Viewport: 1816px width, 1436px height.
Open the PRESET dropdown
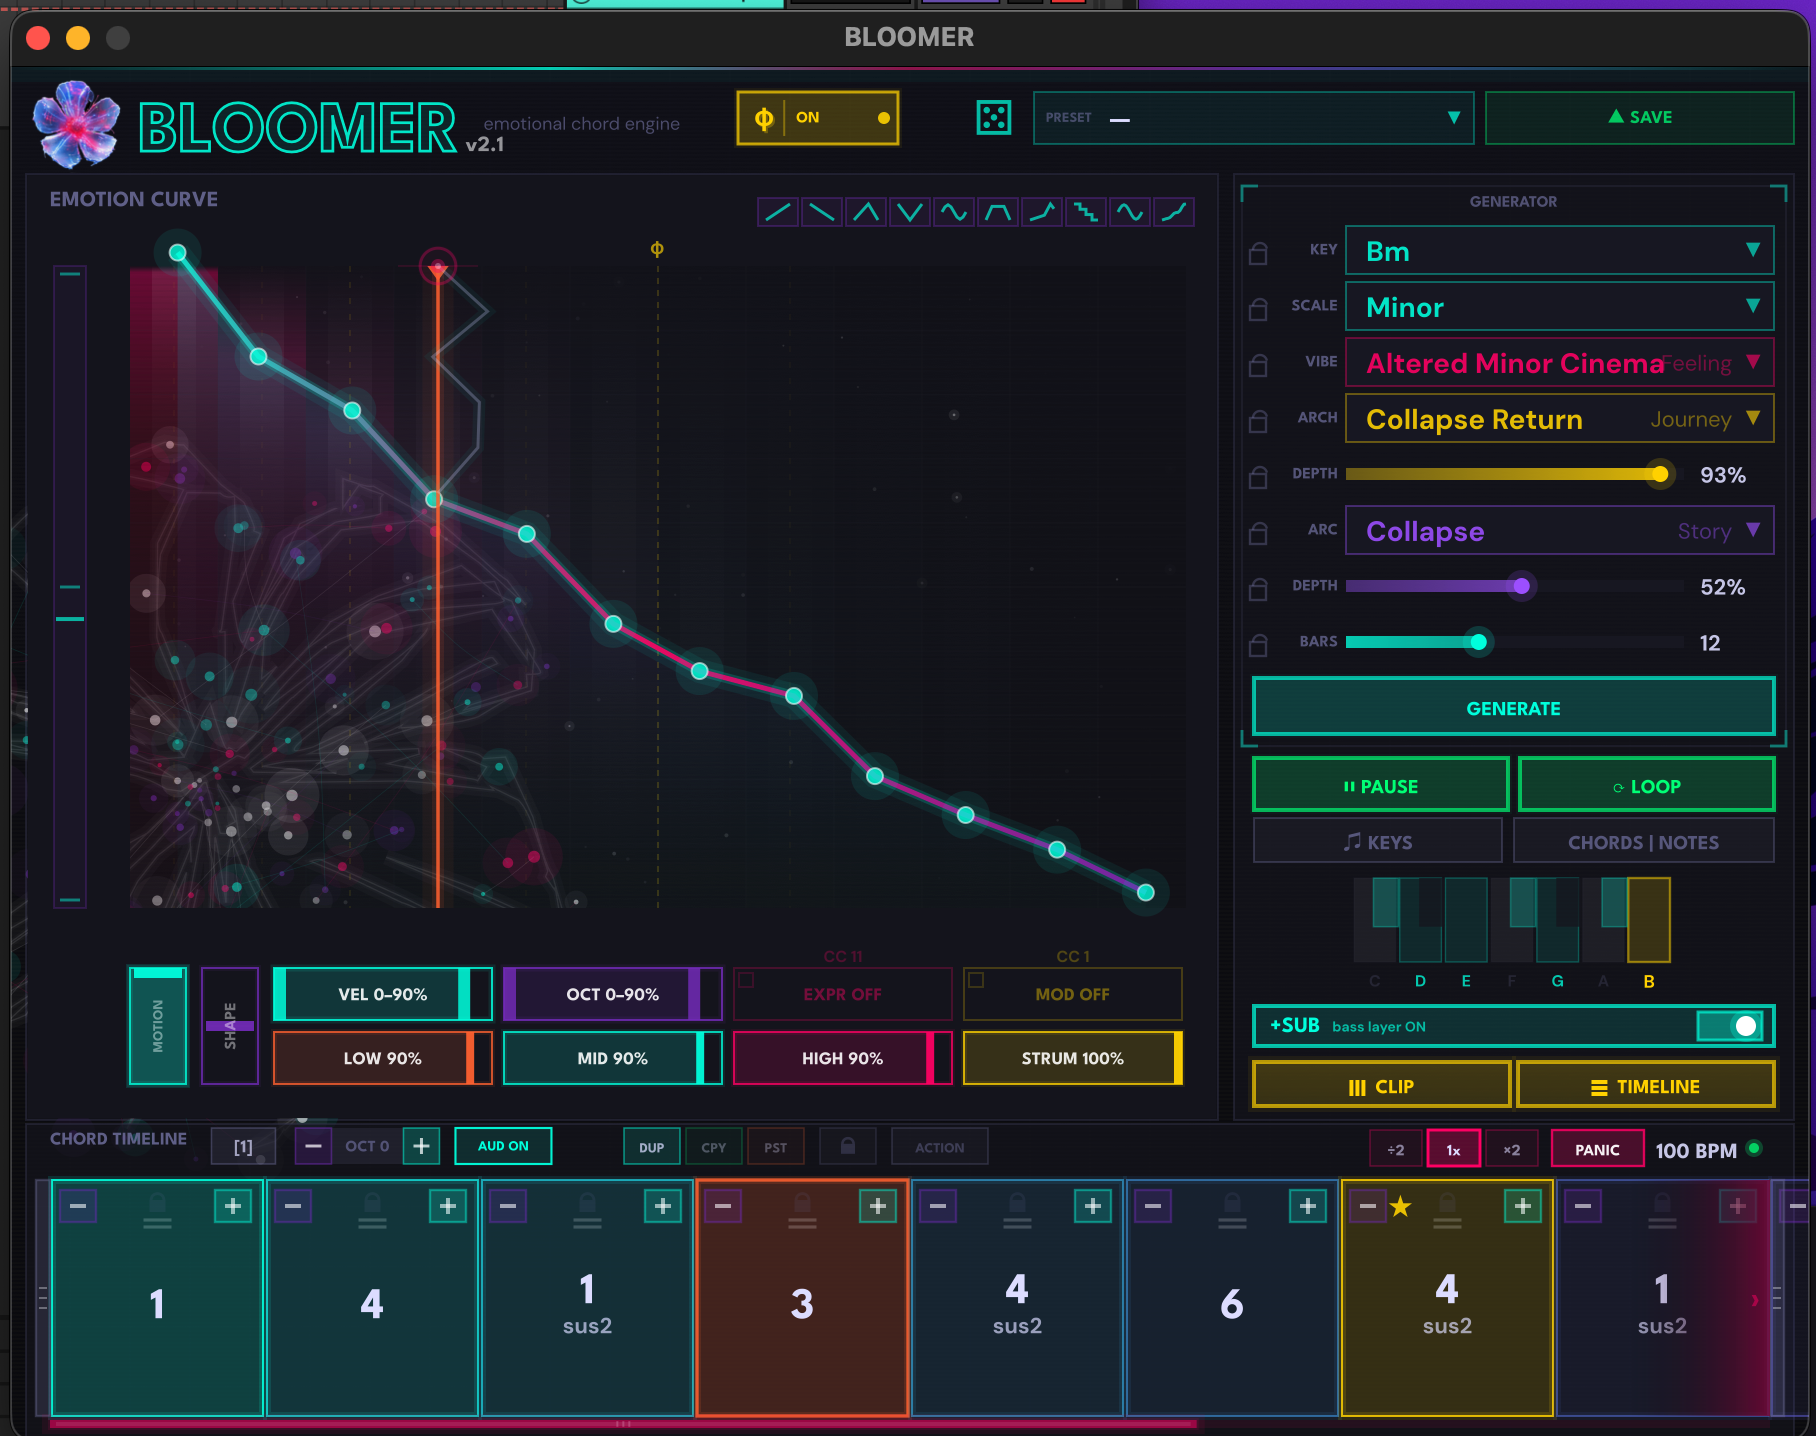[1253, 118]
